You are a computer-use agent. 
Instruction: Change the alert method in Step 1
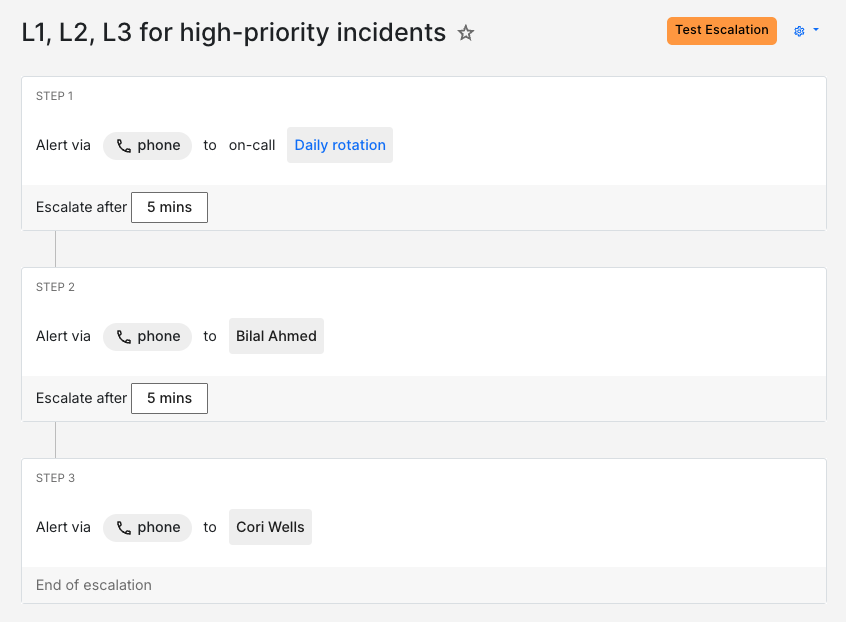(147, 145)
